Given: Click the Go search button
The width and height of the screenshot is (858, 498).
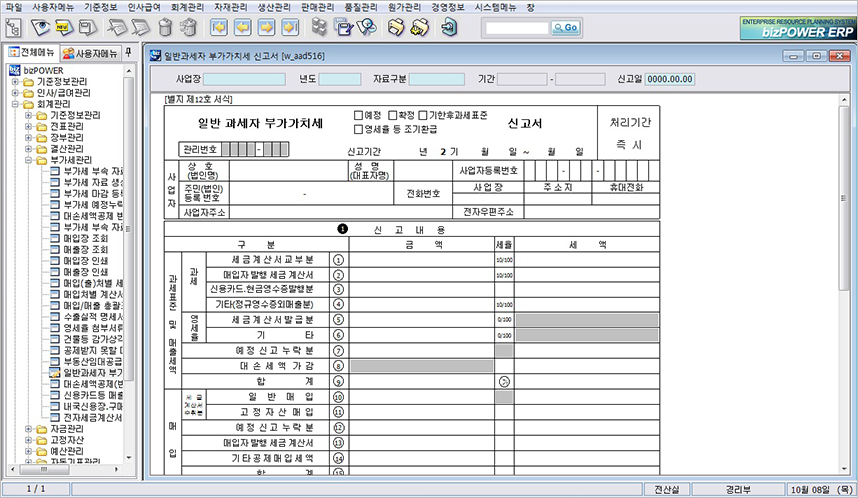Looking at the screenshot, I should point(566,27).
